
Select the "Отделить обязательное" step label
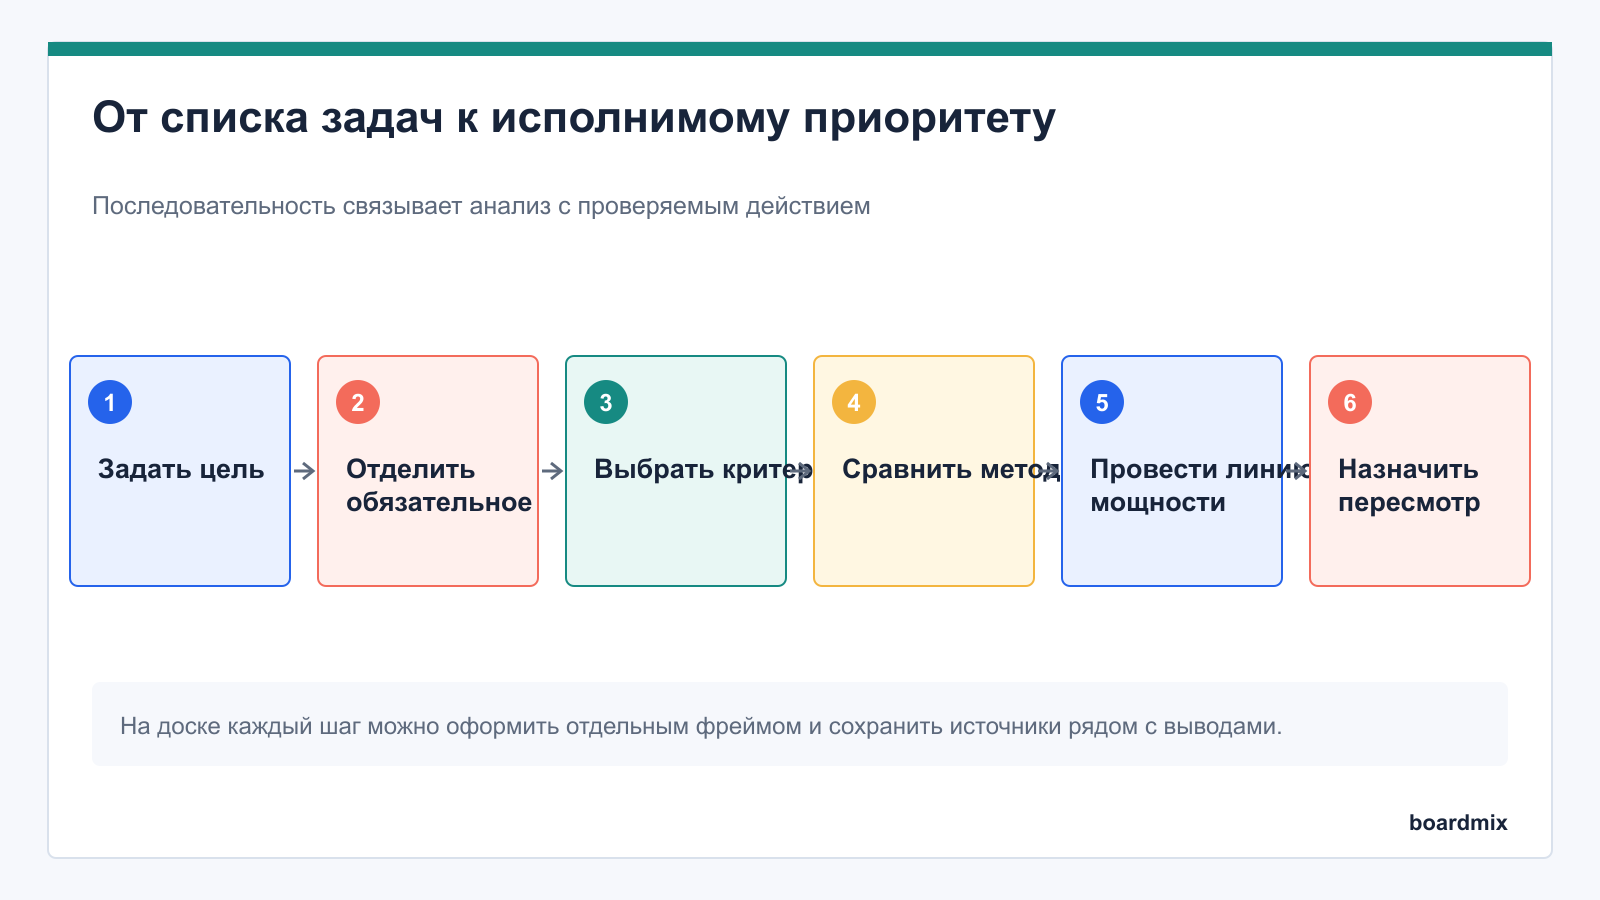coord(439,485)
